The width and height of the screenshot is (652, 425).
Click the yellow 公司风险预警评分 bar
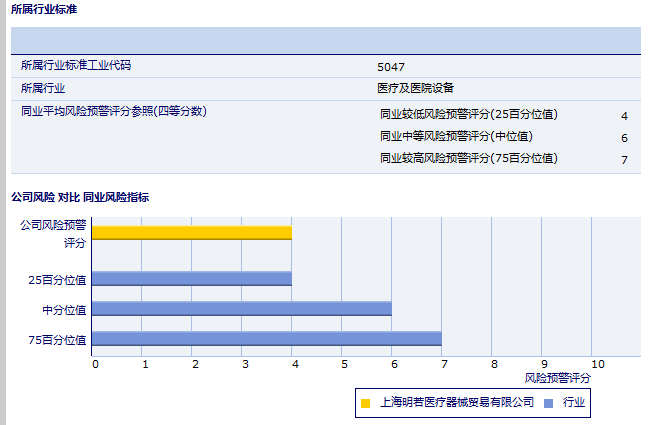click(x=191, y=233)
